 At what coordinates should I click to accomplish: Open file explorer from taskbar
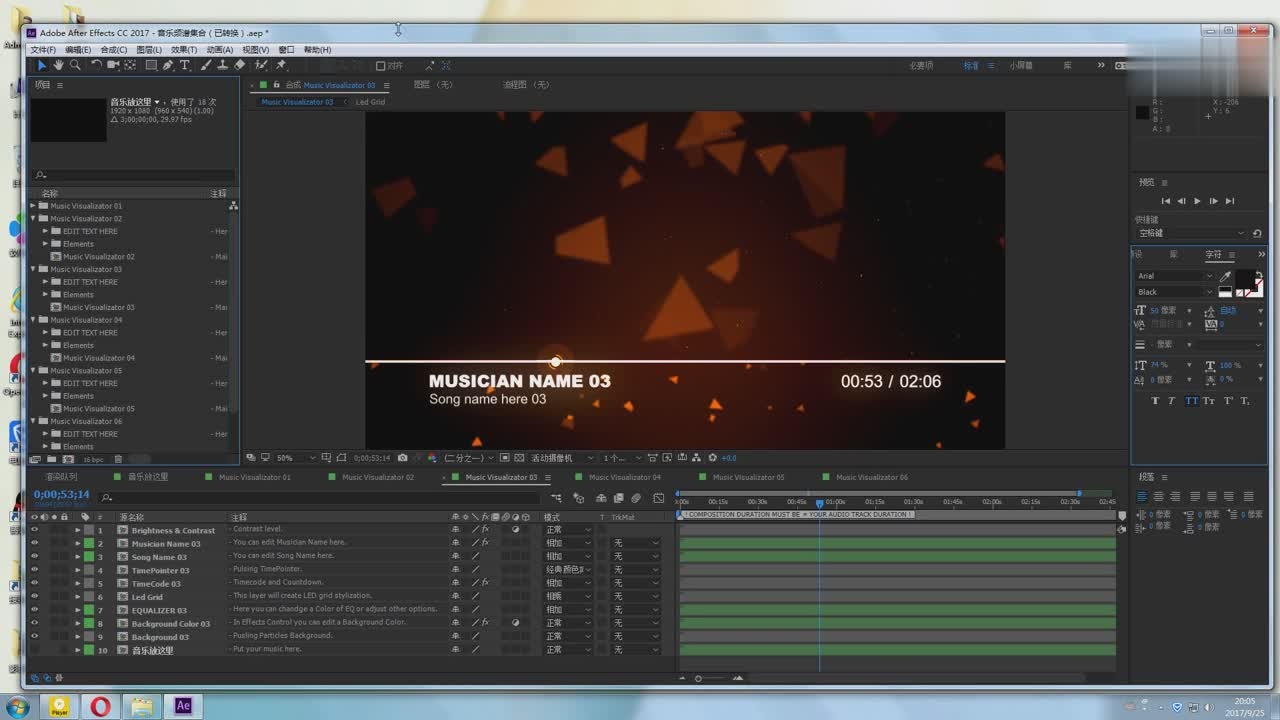(141, 706)
